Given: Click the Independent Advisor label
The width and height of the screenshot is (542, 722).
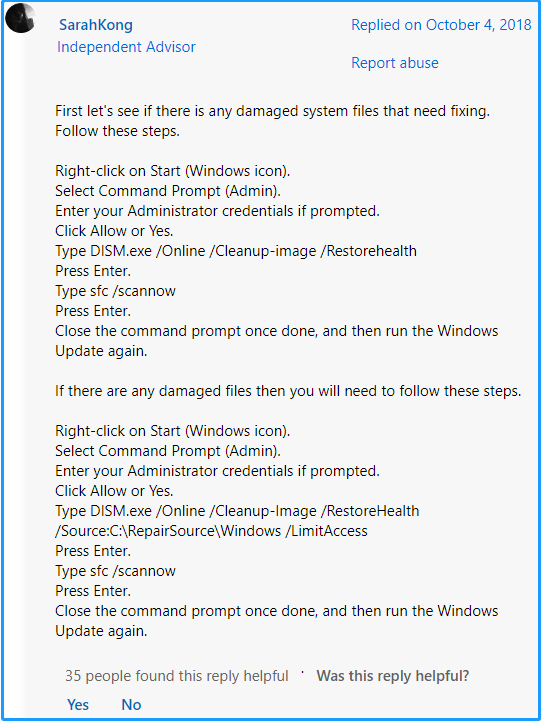Looking at the screenshot, I should point(126,47).
